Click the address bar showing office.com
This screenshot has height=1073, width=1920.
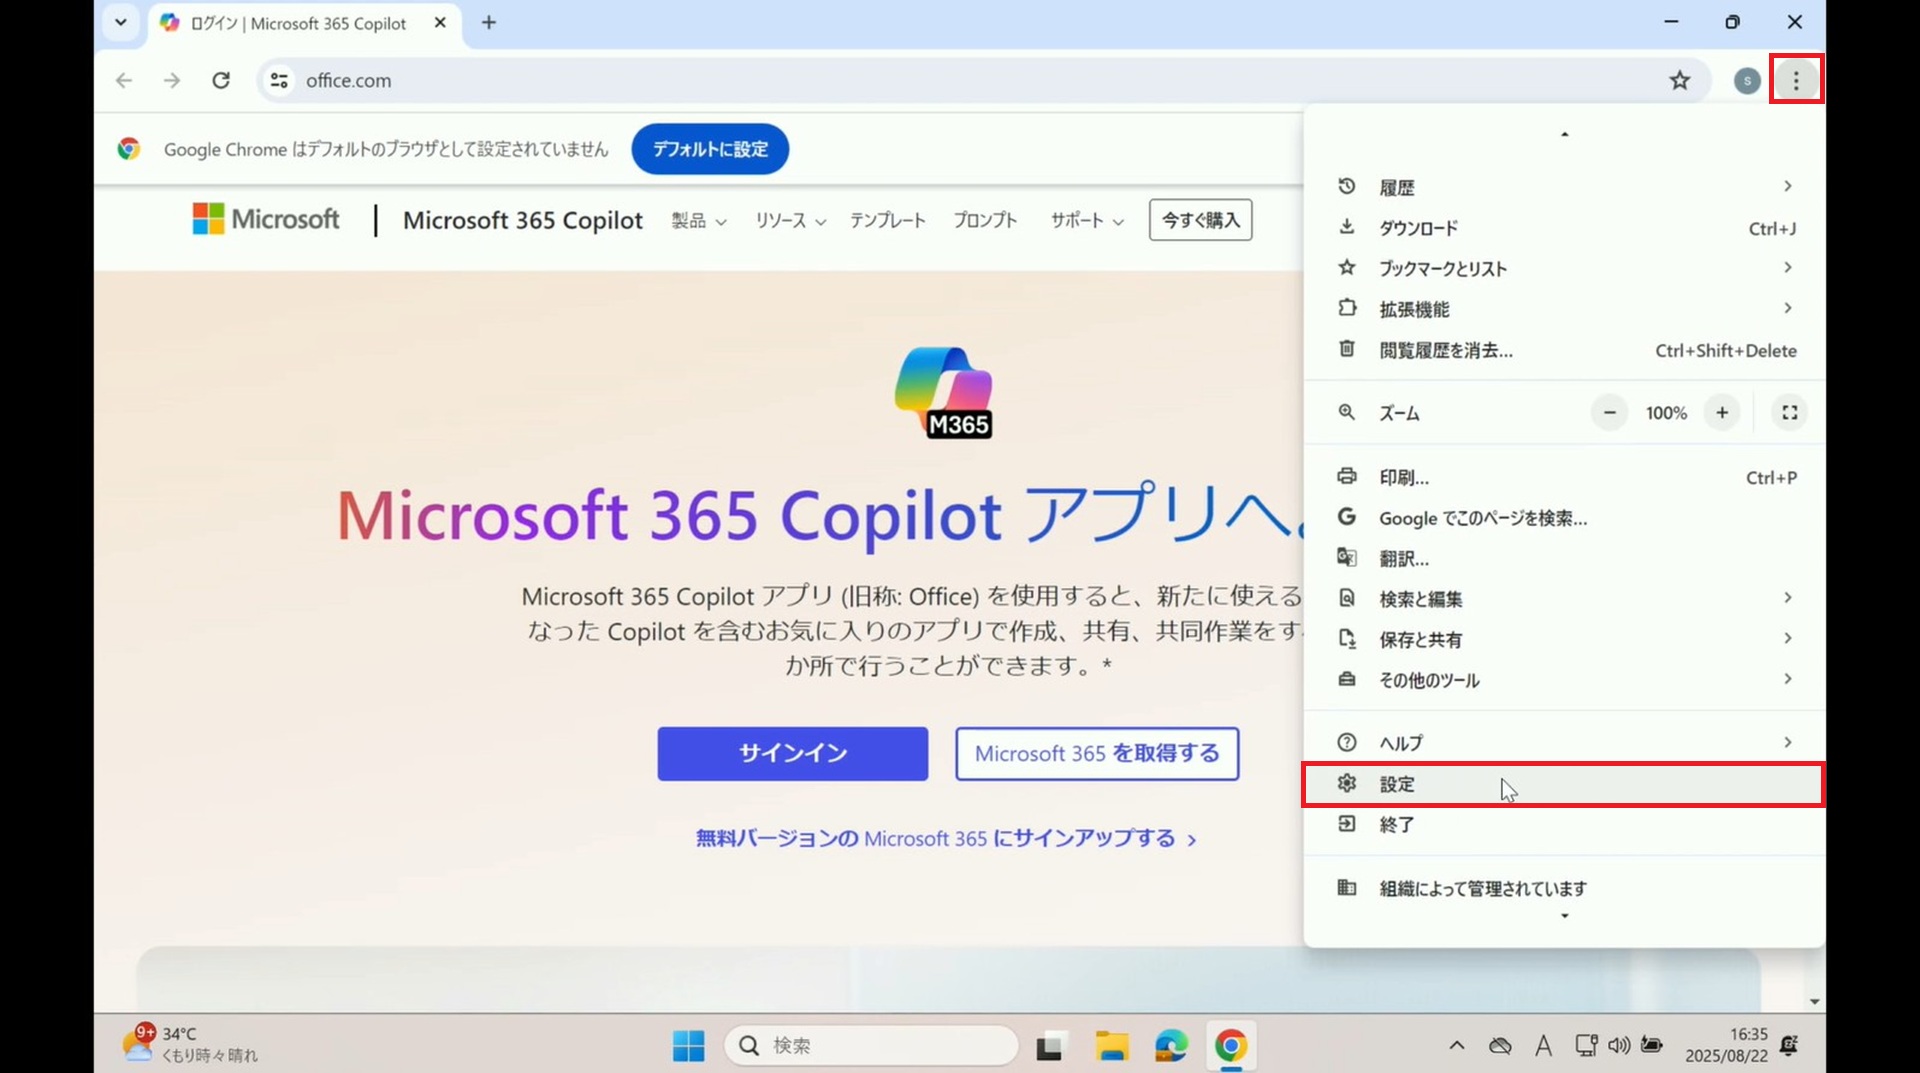(x=900, y=80)
